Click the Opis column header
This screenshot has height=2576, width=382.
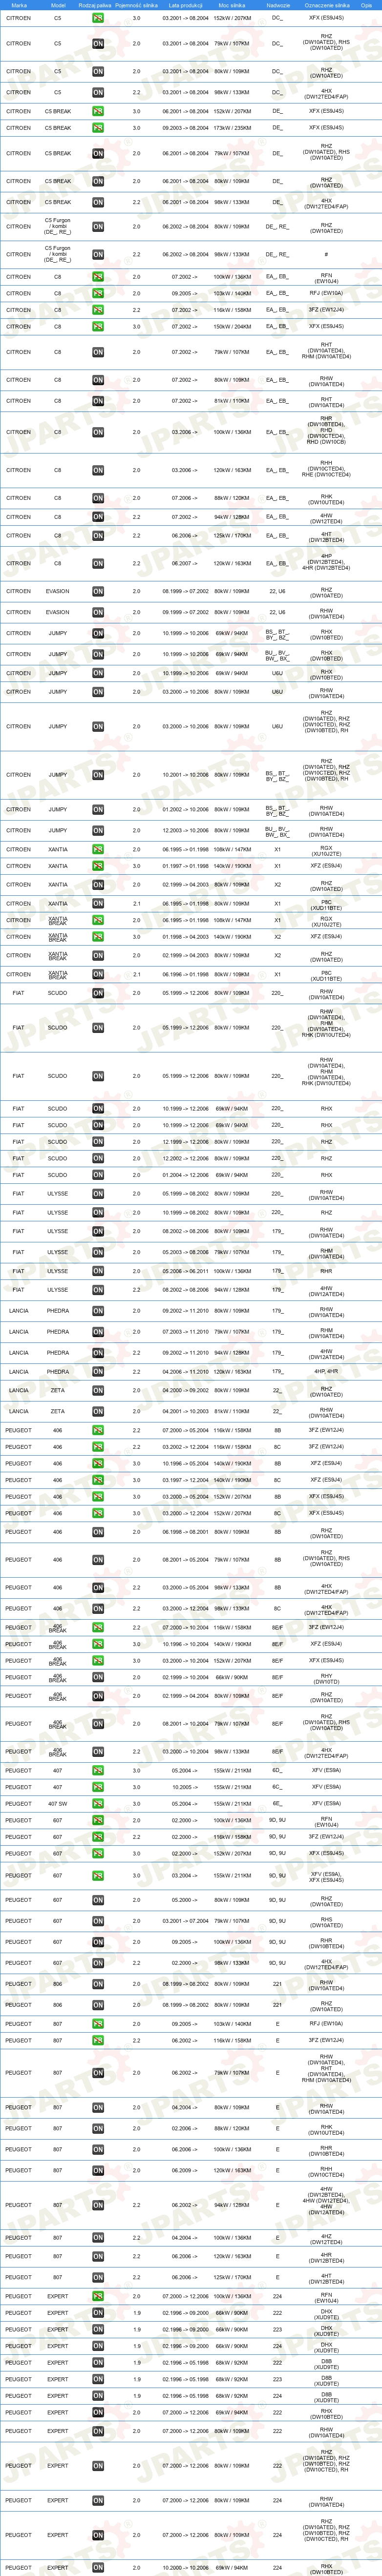click(x=367, y=5)
